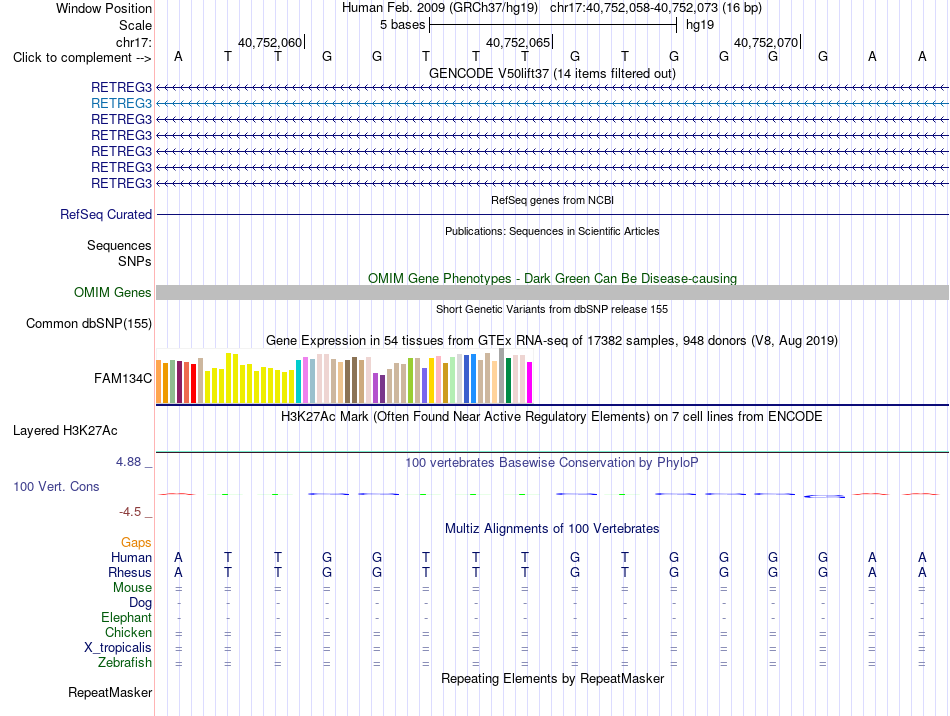Click the first base A in sequence row
The height and width of the screenshot is (716, 950).
[x=178, y=56]
